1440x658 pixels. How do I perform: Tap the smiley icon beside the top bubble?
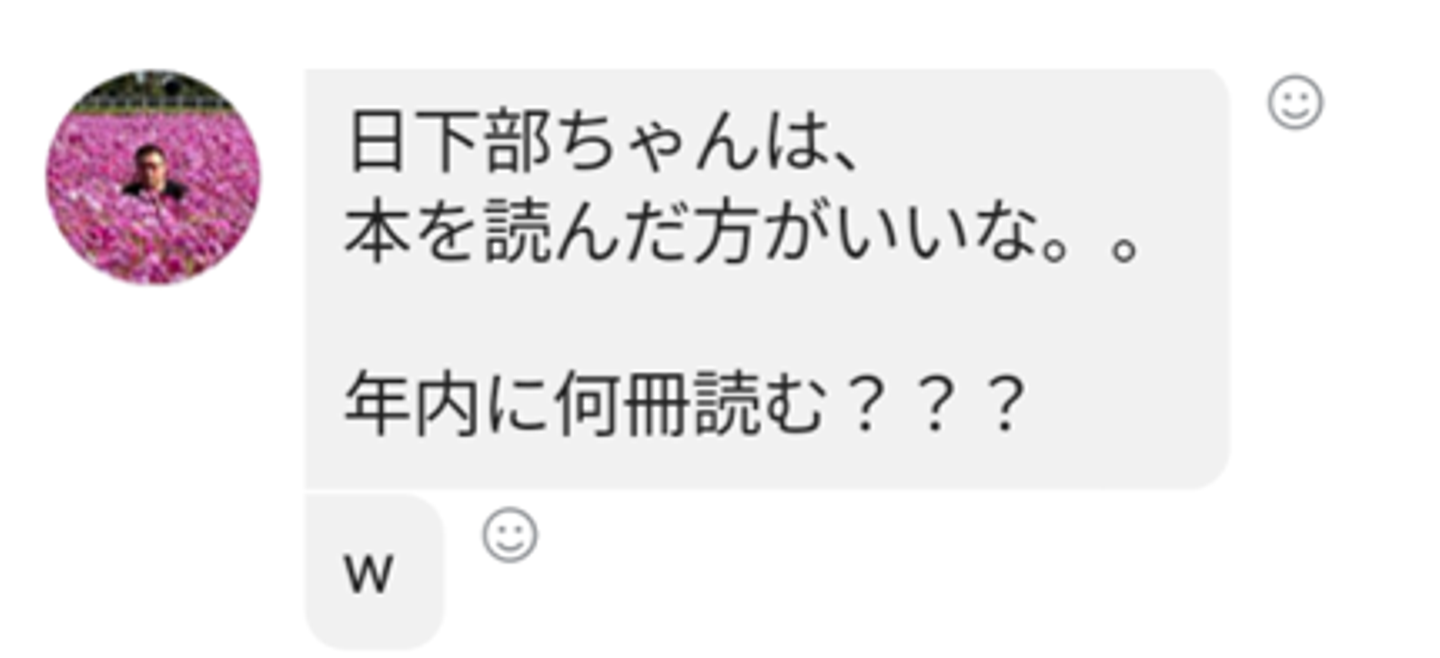[1295, 103]
